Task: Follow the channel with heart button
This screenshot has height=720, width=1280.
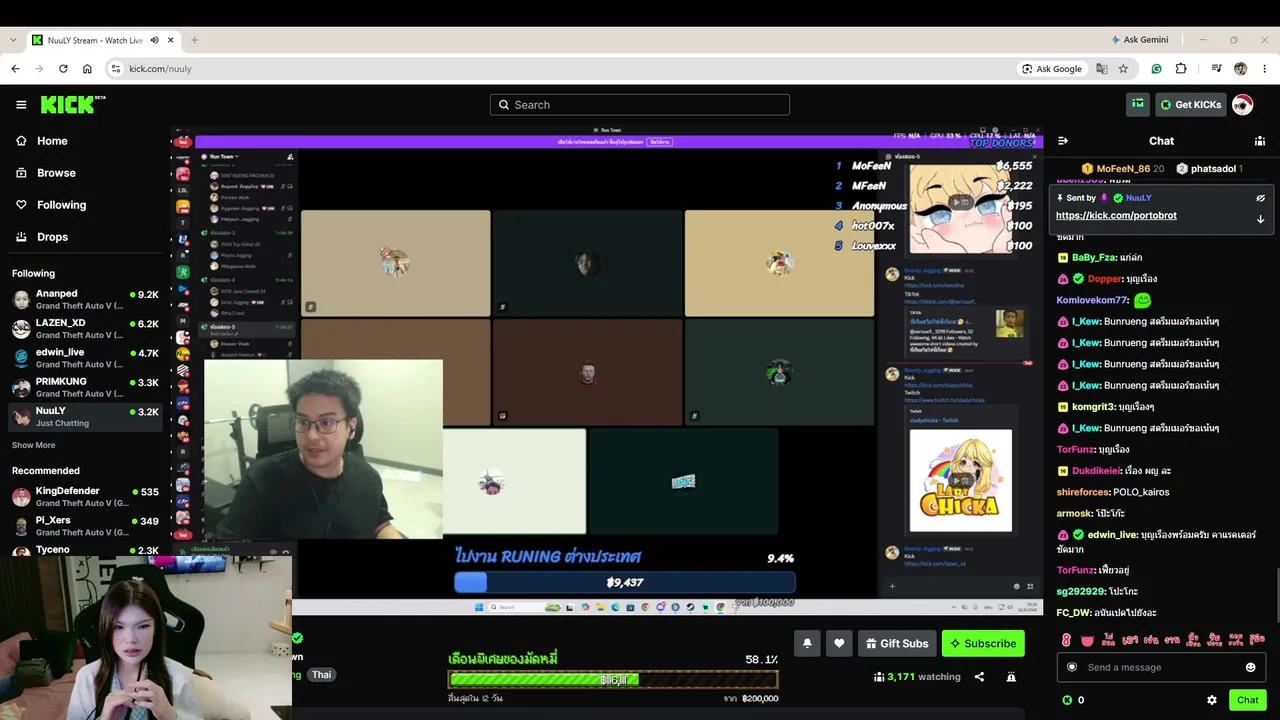Action: coord(839,643)
